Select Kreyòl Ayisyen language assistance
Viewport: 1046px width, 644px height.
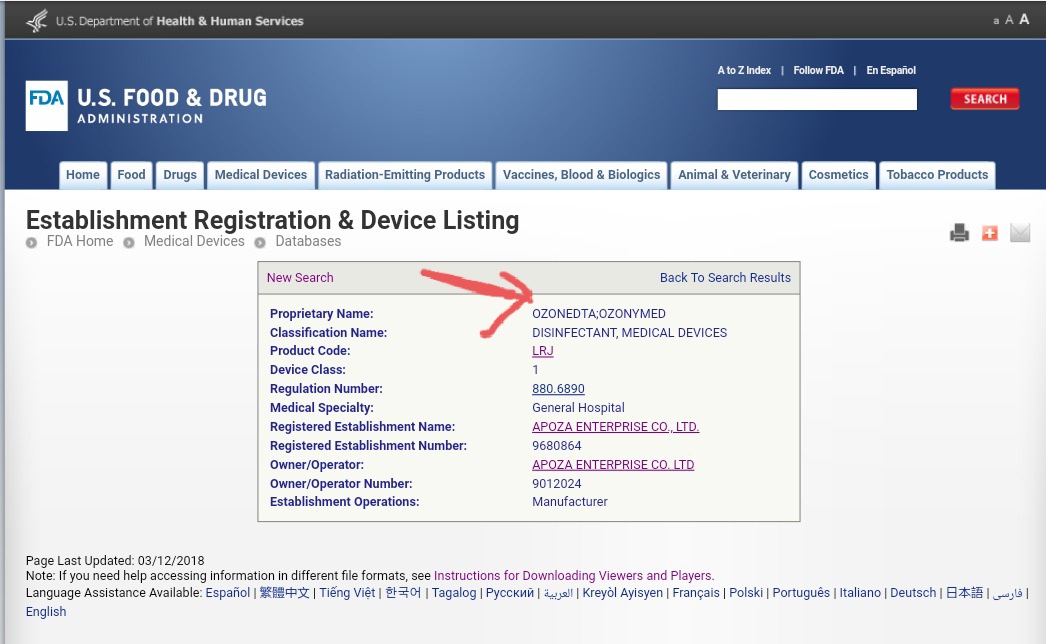(622, 593)
